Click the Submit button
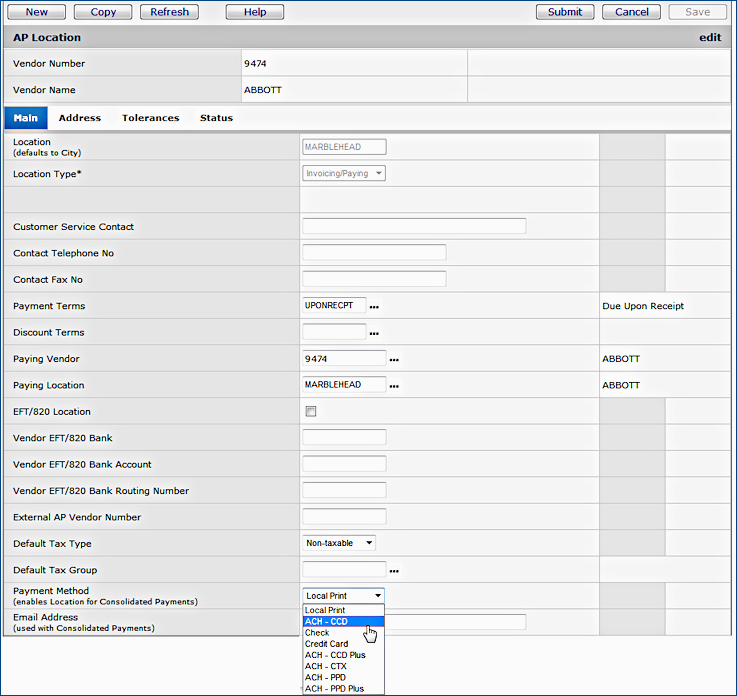The height and width of the screenshot is (696, 737). [564, 12]
